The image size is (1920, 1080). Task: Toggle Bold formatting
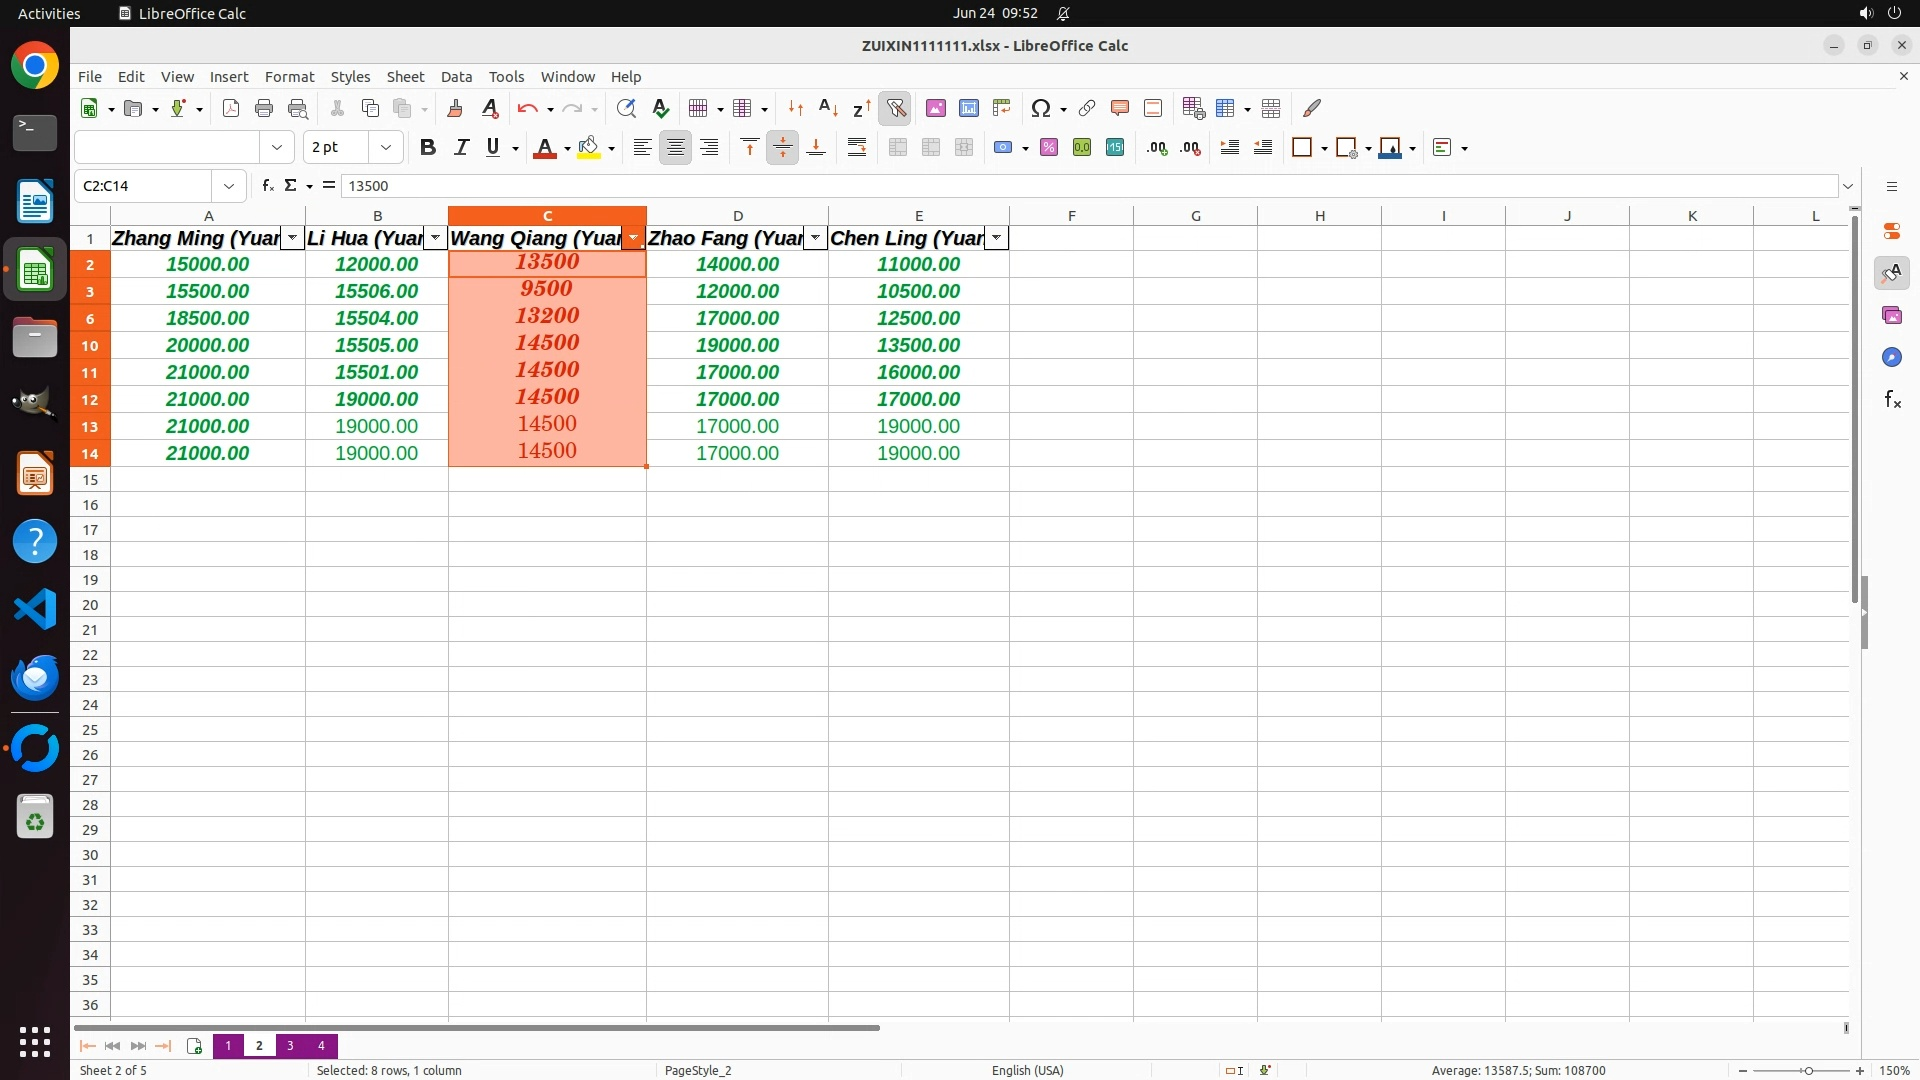pos(428,148)
